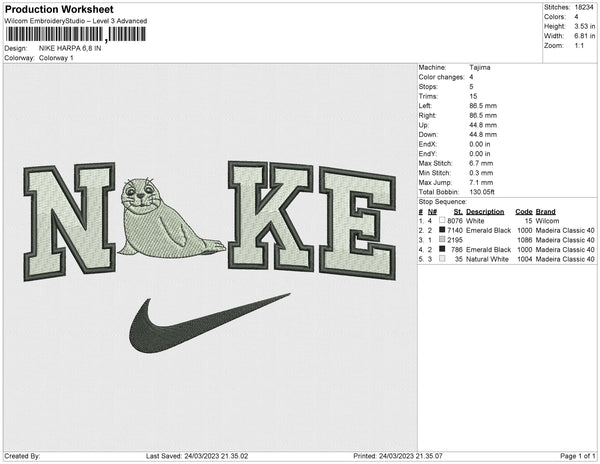The image size is (600, 464).
Task: Click the 'N#' column header
Action: (x=432, y=212)
